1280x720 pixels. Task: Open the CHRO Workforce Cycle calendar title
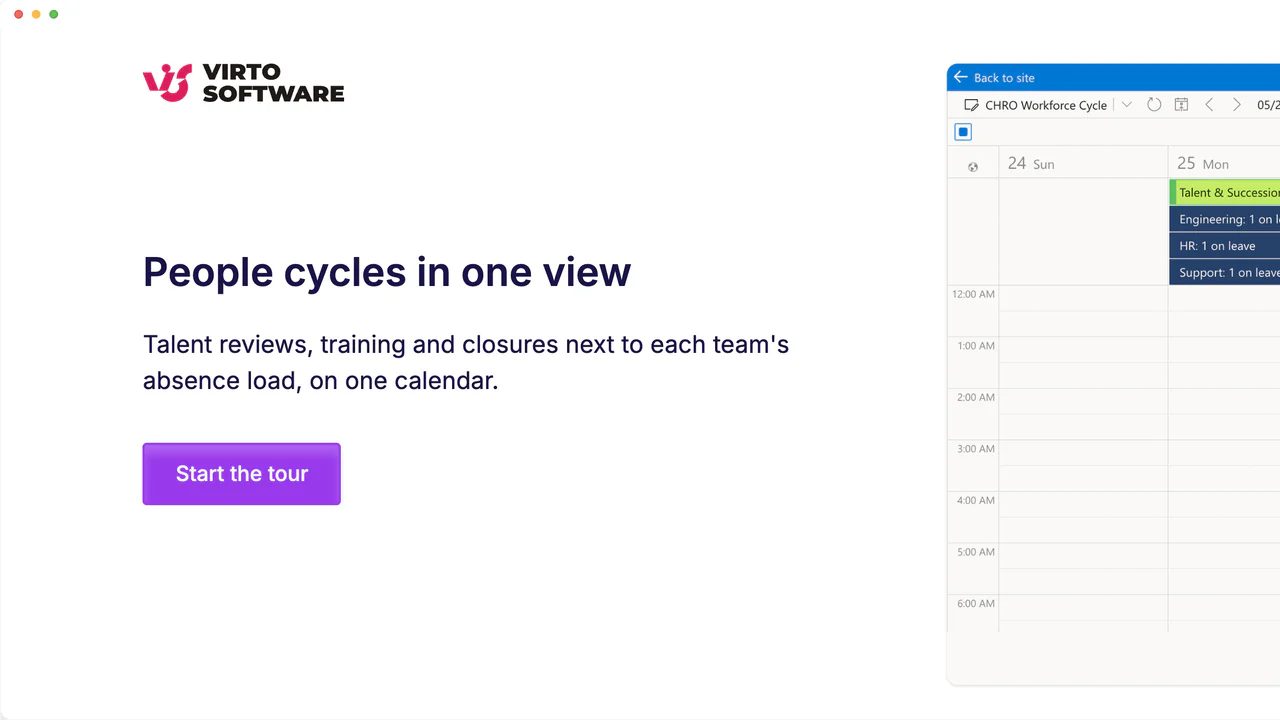click(x=1046, y=105)
